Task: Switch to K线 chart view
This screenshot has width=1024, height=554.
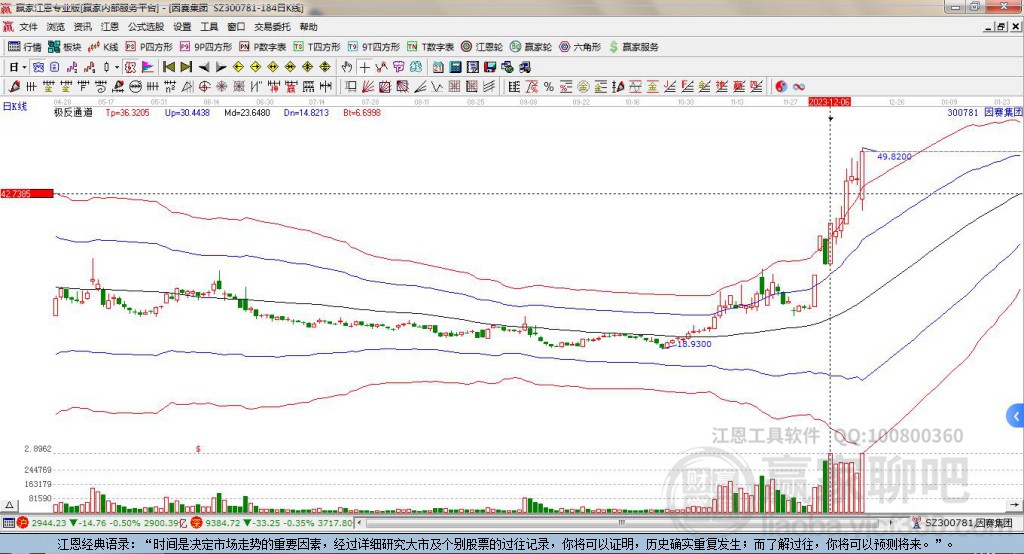Action: point(103,47)
